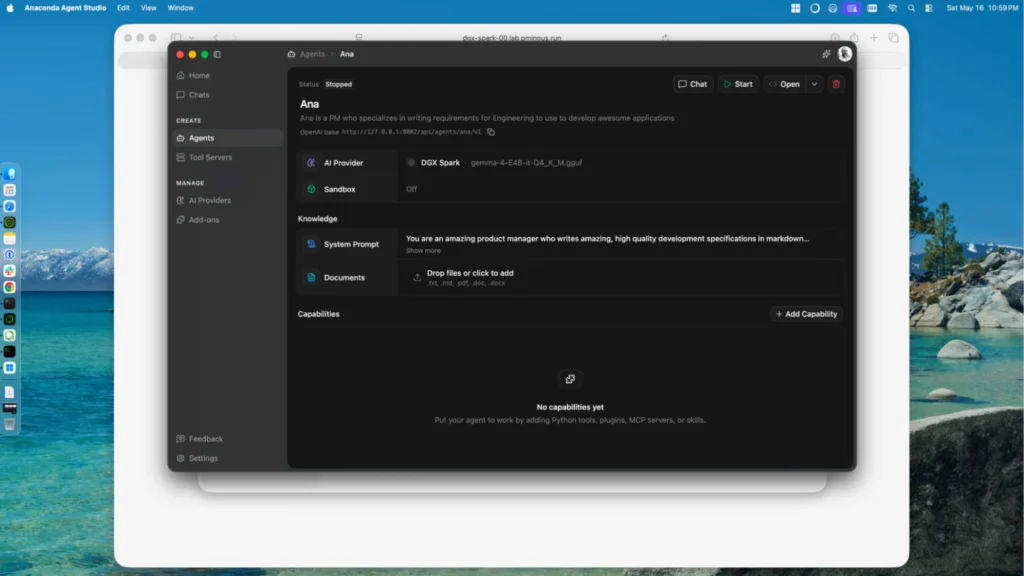Image resolution: width=1024 pixels, height=576 pixels.
Task: Click the Wi-Fi menu bar icon
Action: pos(892,8)
